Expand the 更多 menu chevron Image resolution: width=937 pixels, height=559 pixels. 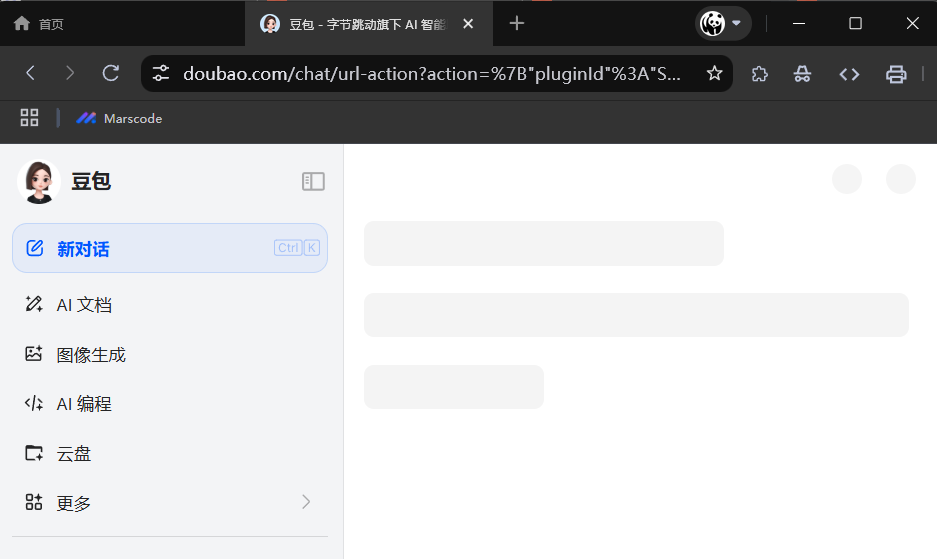point(306,502)
